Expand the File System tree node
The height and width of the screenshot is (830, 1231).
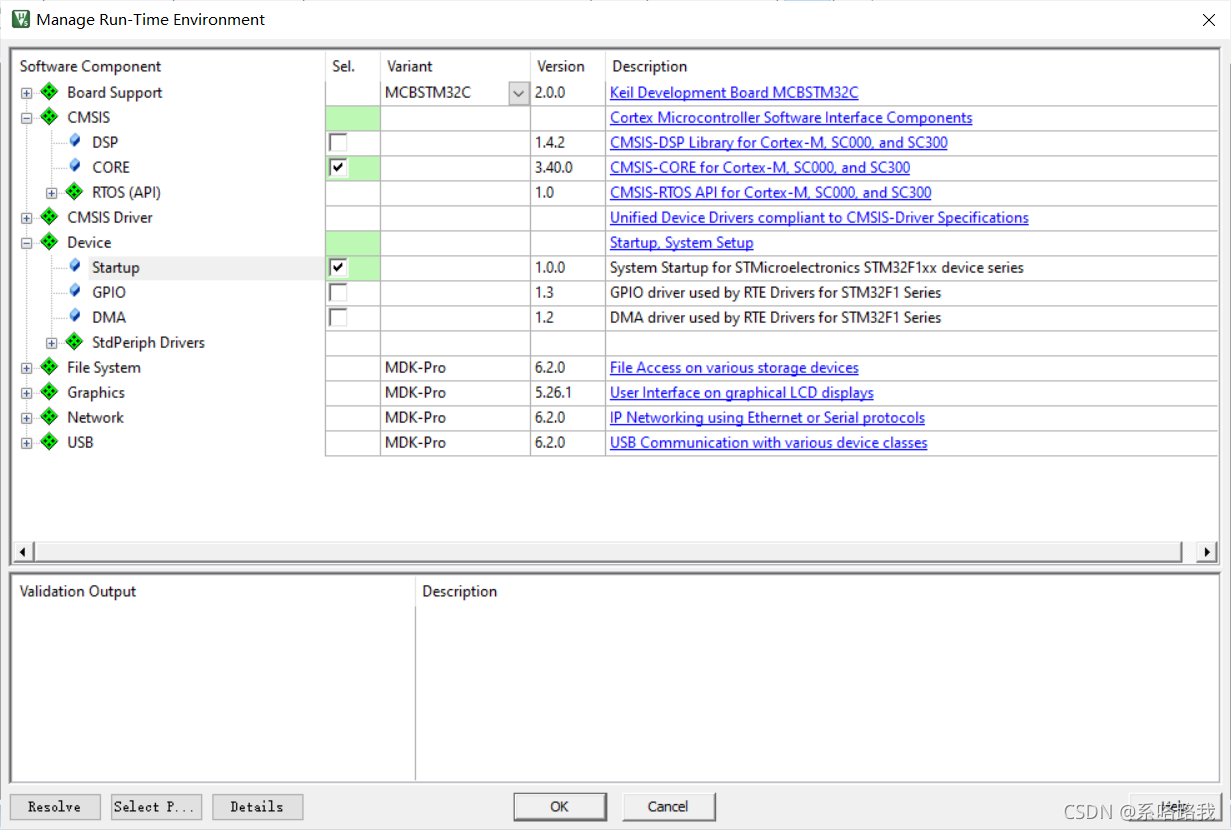click(27, 368)
